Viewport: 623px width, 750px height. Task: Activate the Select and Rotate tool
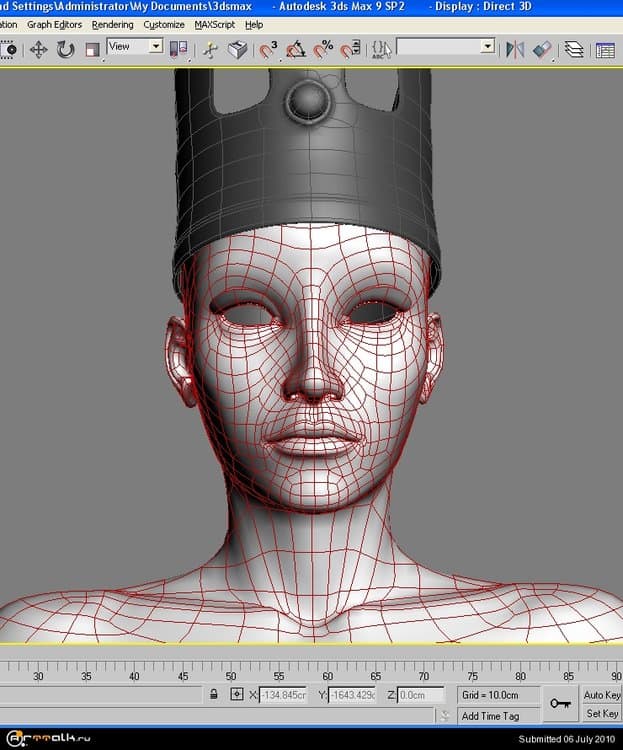point(66,49)
